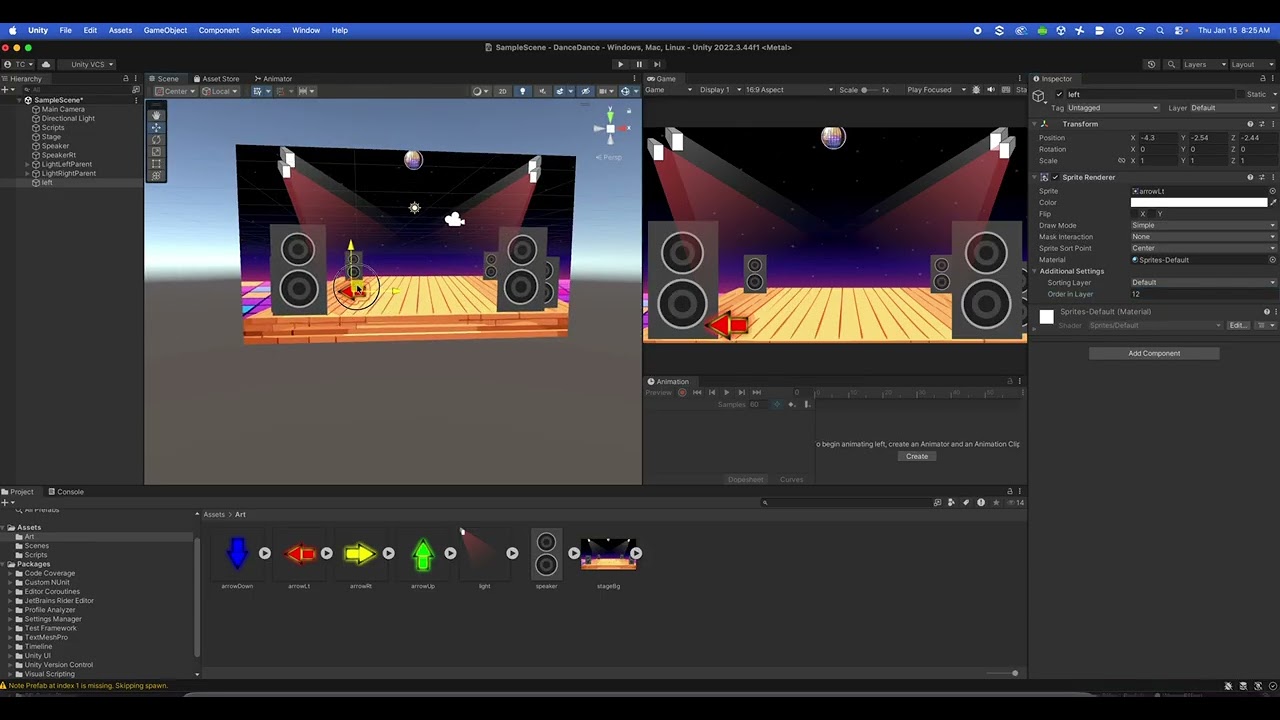Mute Game view audio icon

(991, 90)
